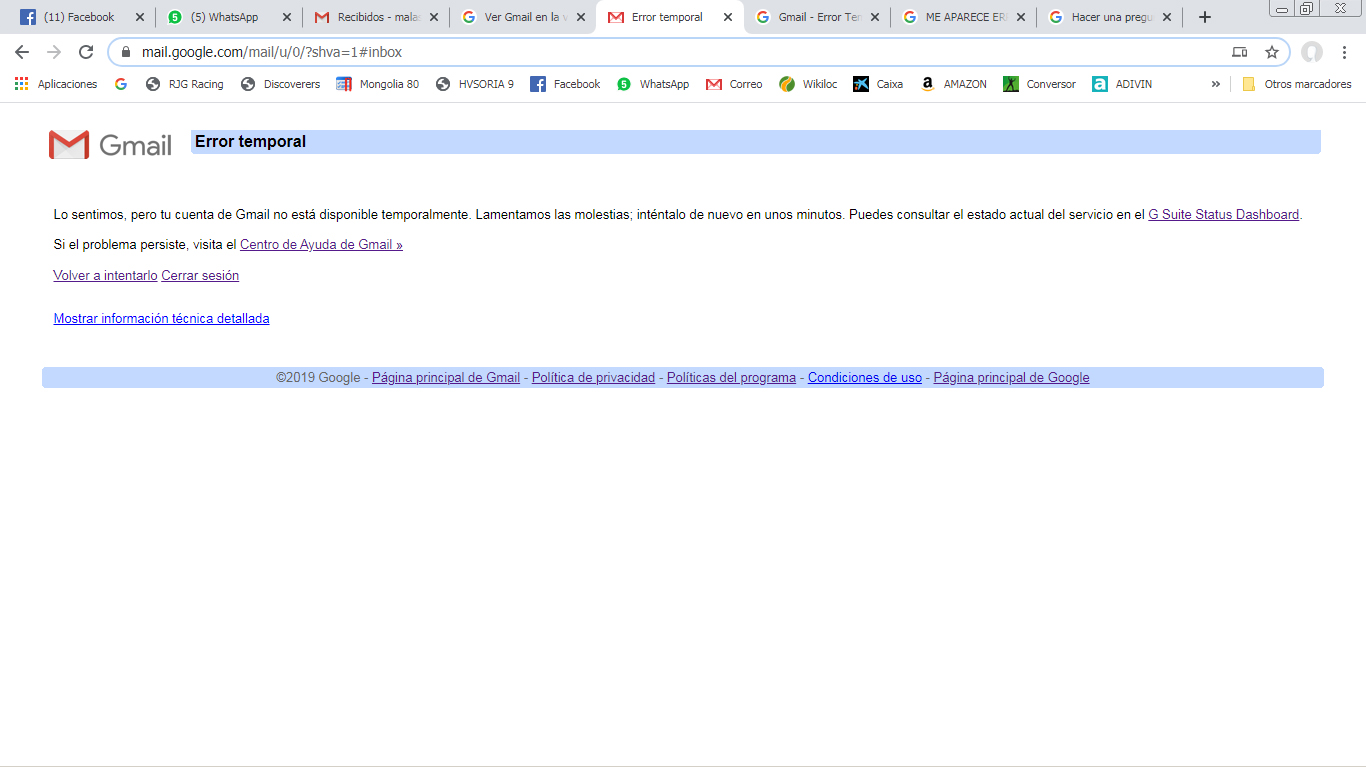Viewport: 1366px width, 768px height.
Task: Open Políticas del programa footer link
Action: click(x=731, y=377)
